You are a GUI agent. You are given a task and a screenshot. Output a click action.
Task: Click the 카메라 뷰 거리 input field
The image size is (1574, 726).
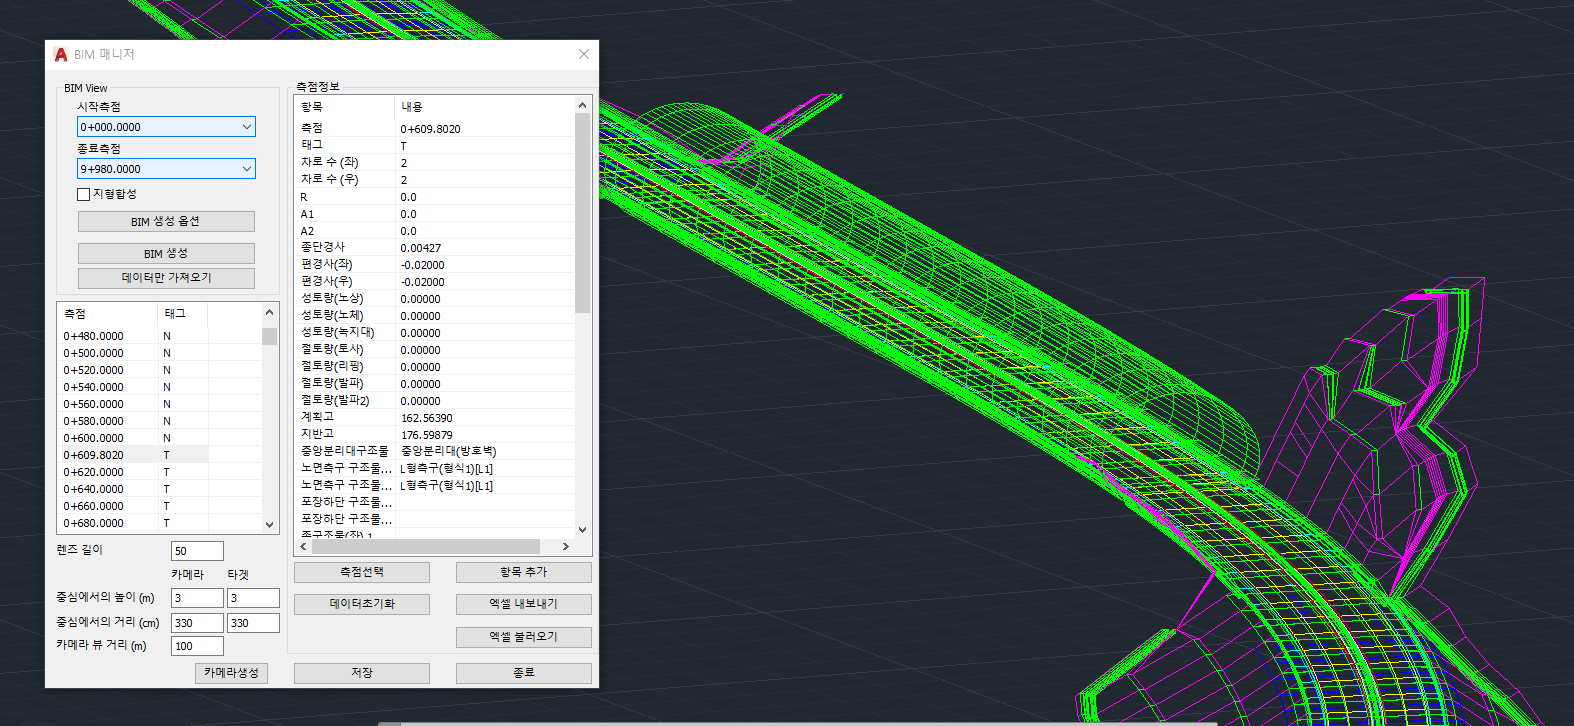[x=197, y=646]
